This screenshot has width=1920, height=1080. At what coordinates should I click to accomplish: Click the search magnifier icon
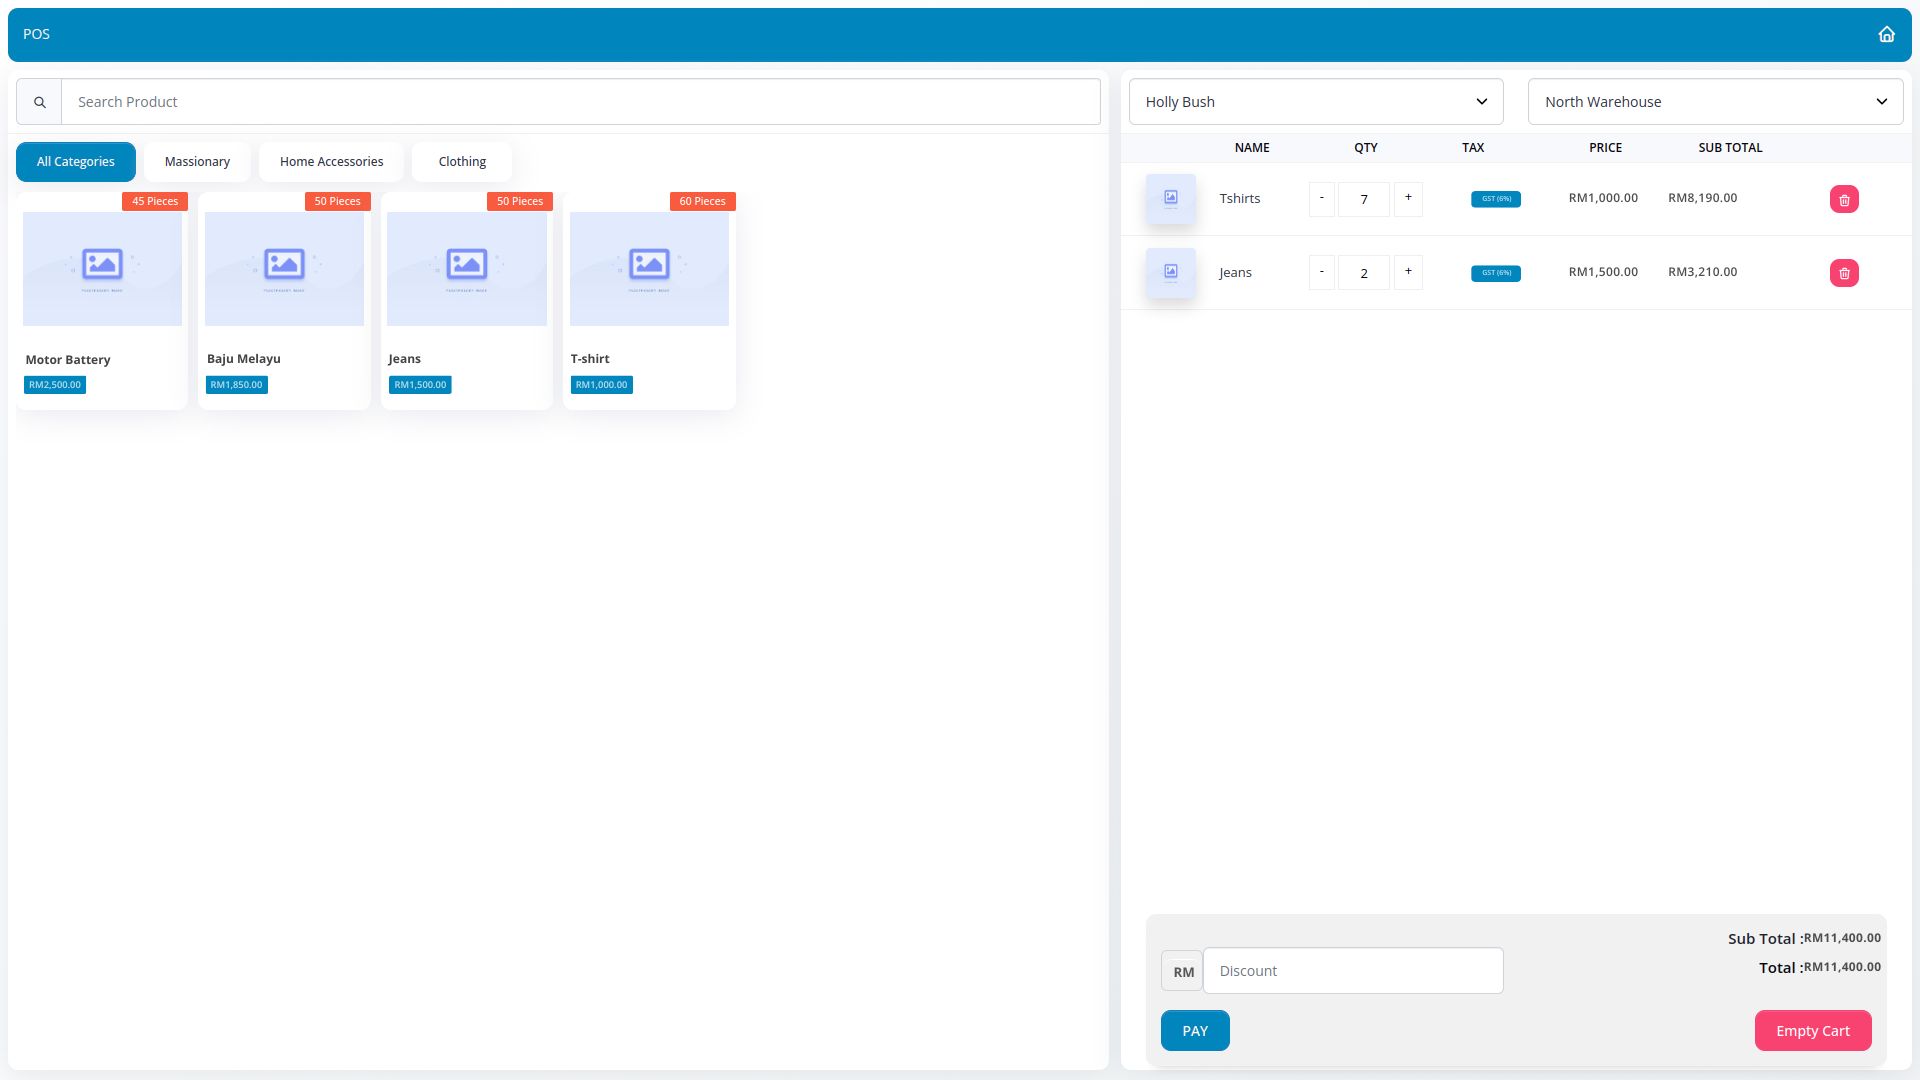[x=39, y=102]
